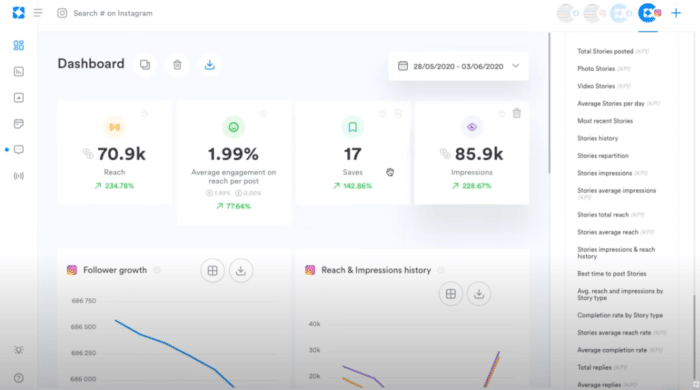Click the 85.9k Impressions value
The width and height of the screenshot is (700, 390).
point(479,154)
